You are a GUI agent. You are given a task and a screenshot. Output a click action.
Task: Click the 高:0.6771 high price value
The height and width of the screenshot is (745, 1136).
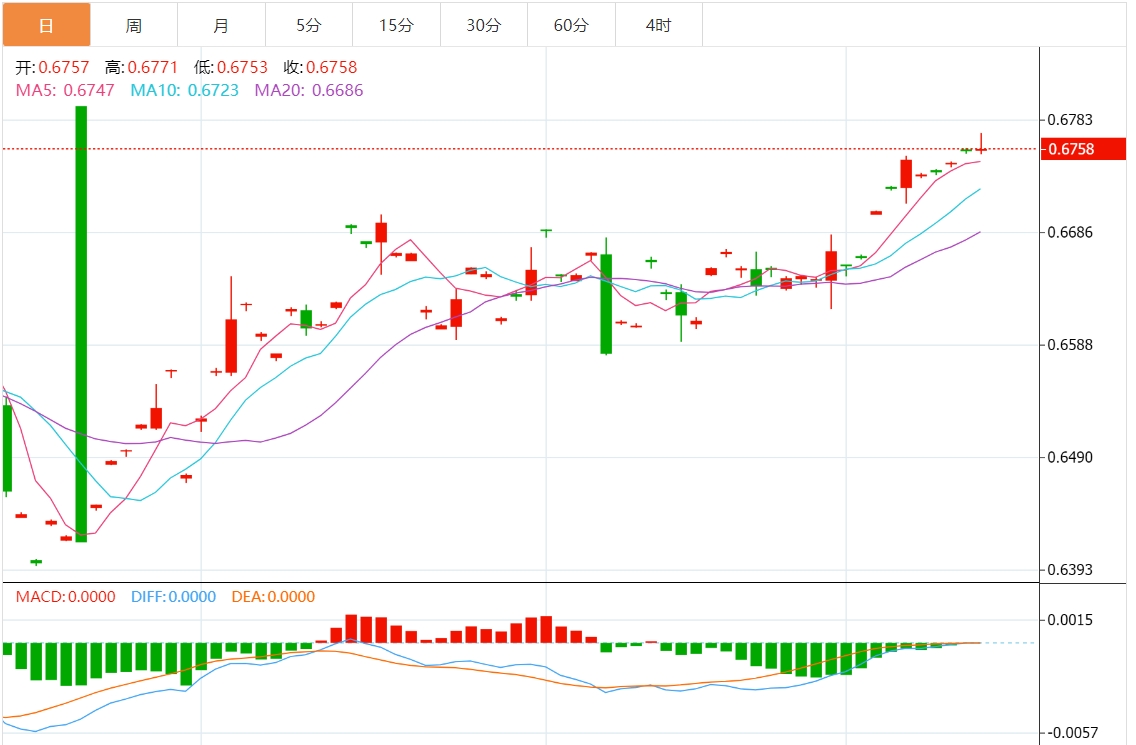click(x=141, y=67)
